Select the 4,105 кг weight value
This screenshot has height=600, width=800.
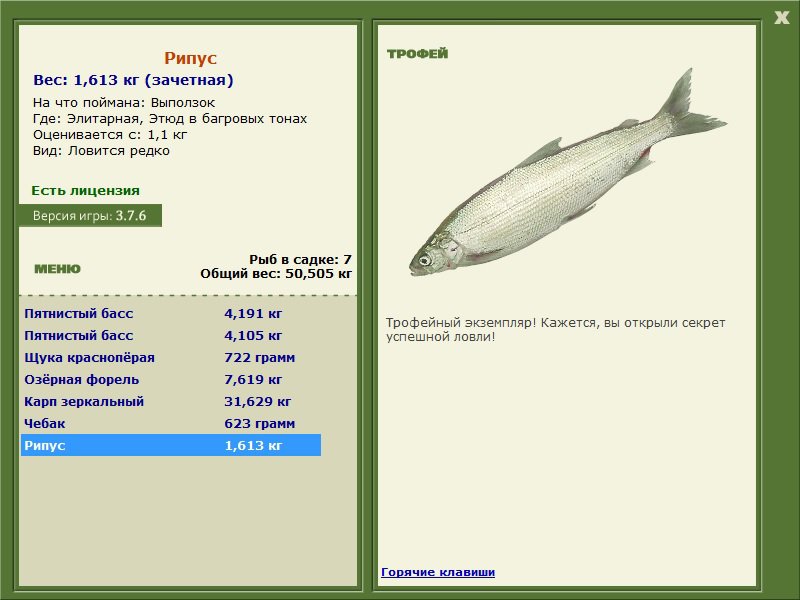253,336
